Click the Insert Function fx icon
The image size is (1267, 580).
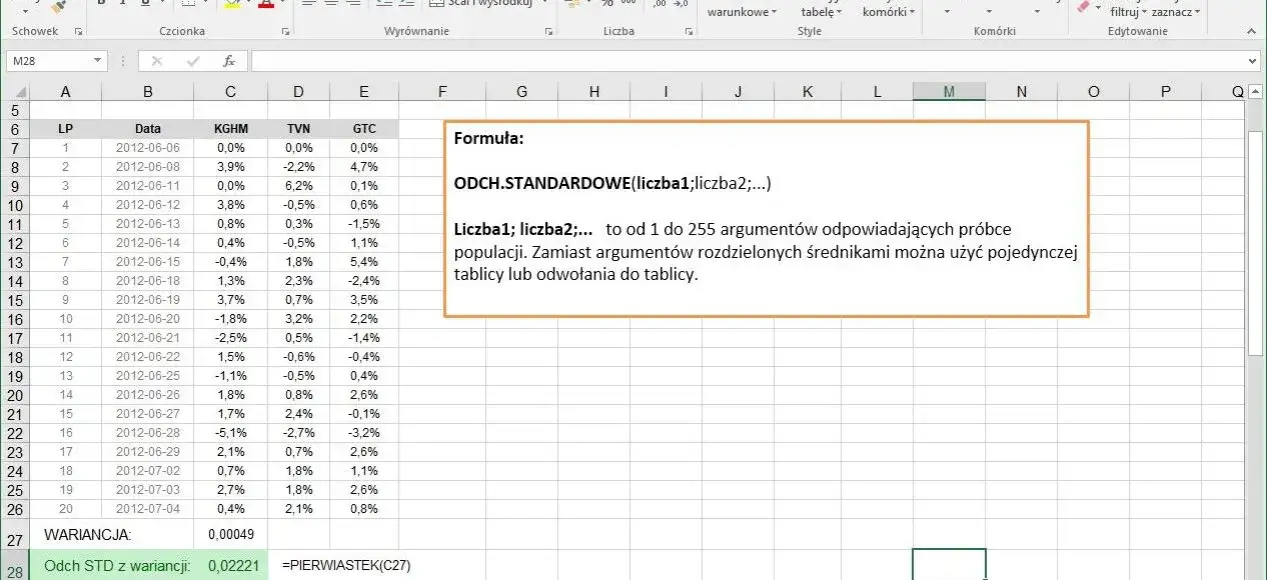[x=228, y=61]
